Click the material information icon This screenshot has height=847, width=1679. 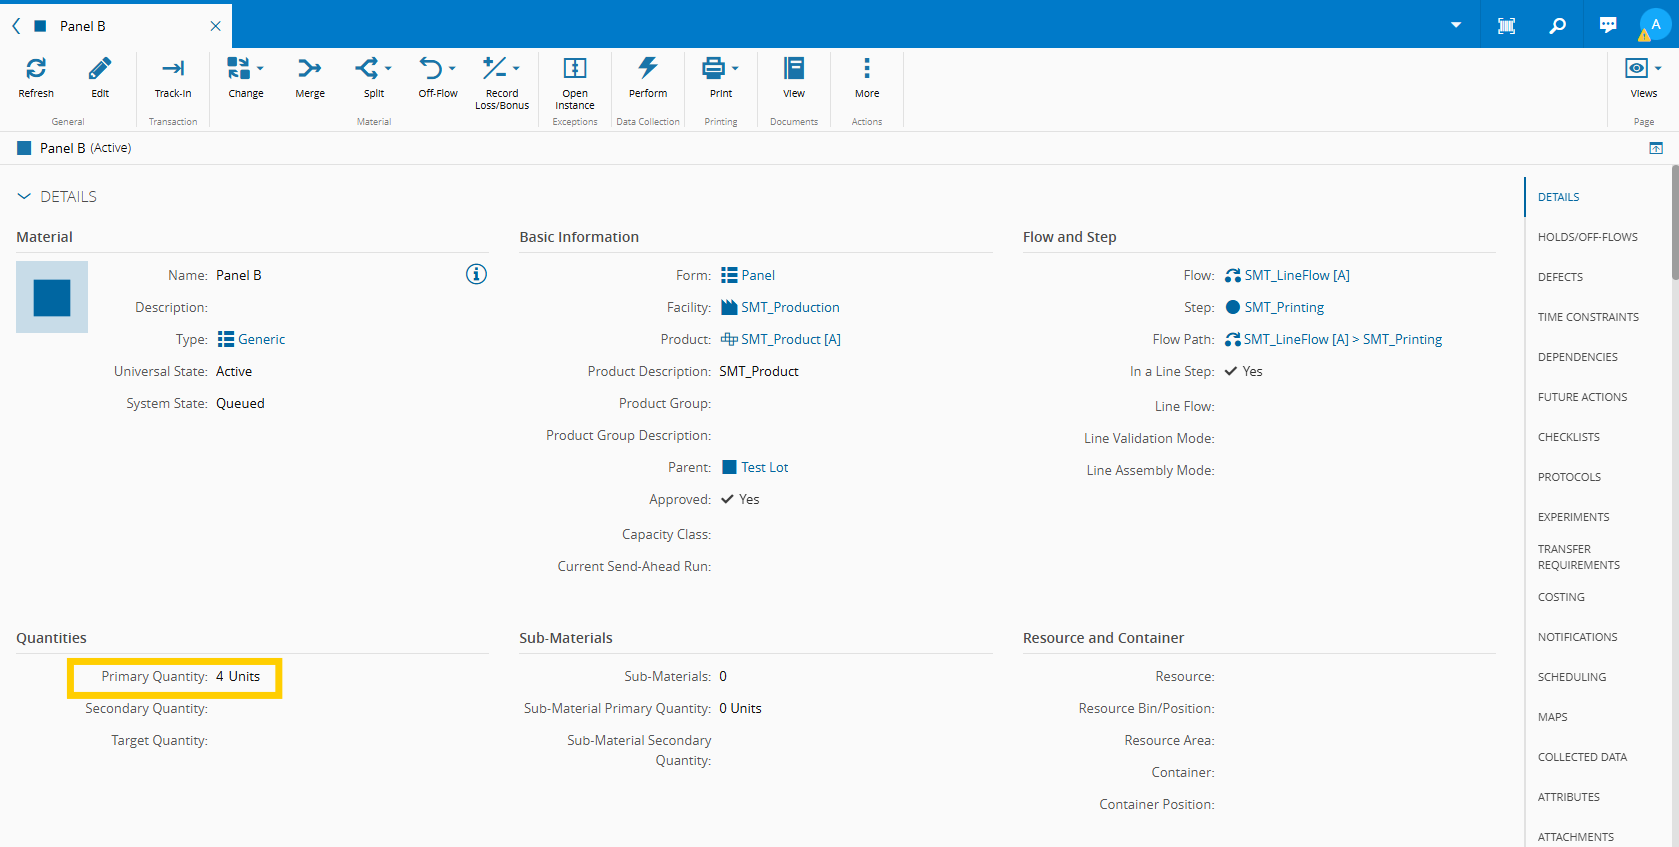pos(477,274)
